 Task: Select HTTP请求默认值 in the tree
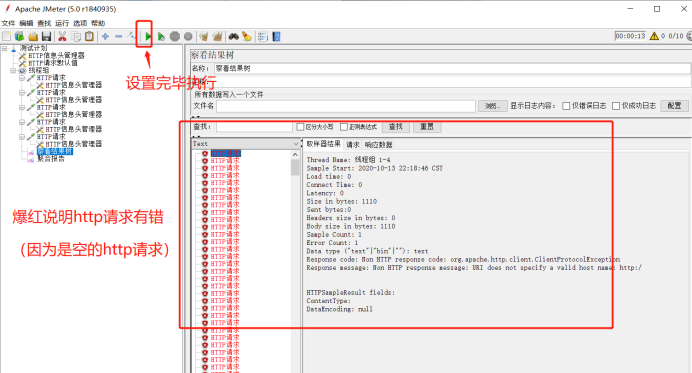(x=53, y=63)
